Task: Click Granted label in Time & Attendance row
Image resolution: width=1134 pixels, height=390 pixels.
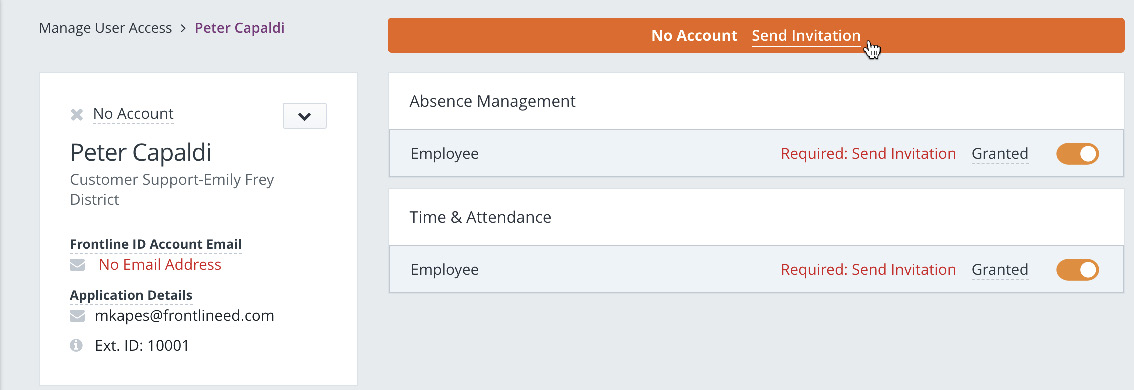Action: 999,270
